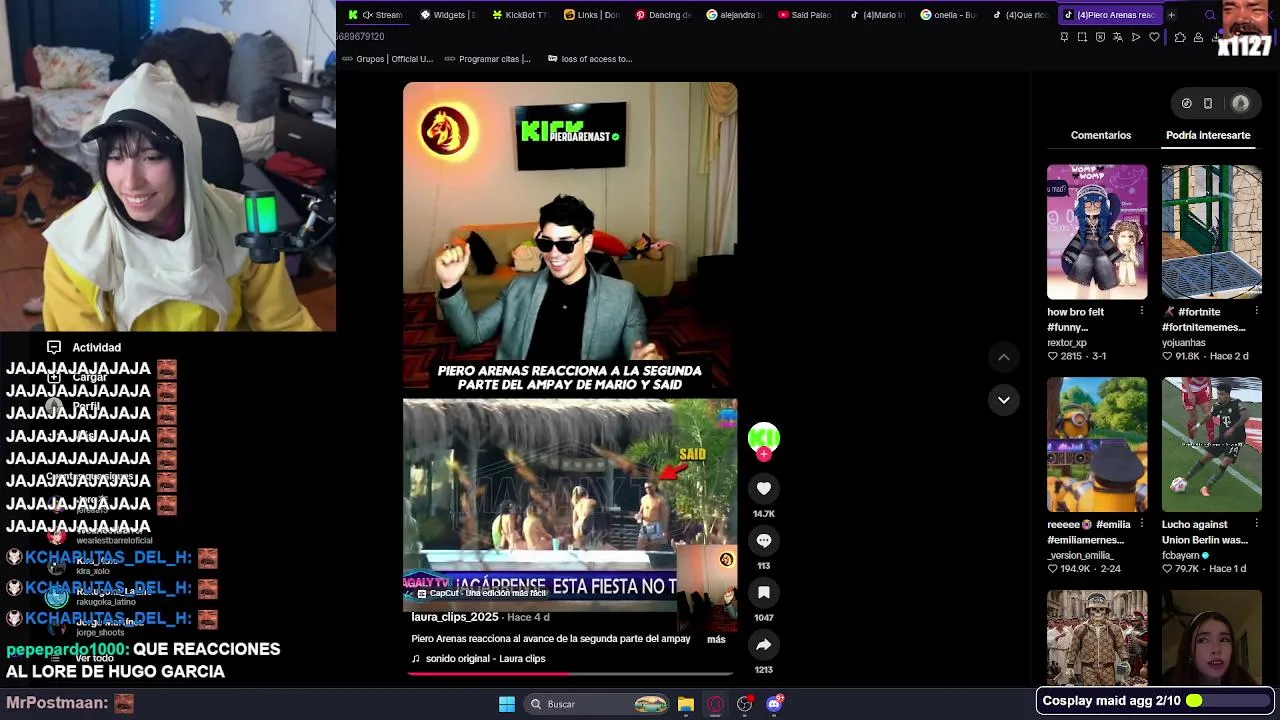Open Opera GX from taskbar
The height and width of the screenshot is (720, 1280).
[x=715, y=704]
